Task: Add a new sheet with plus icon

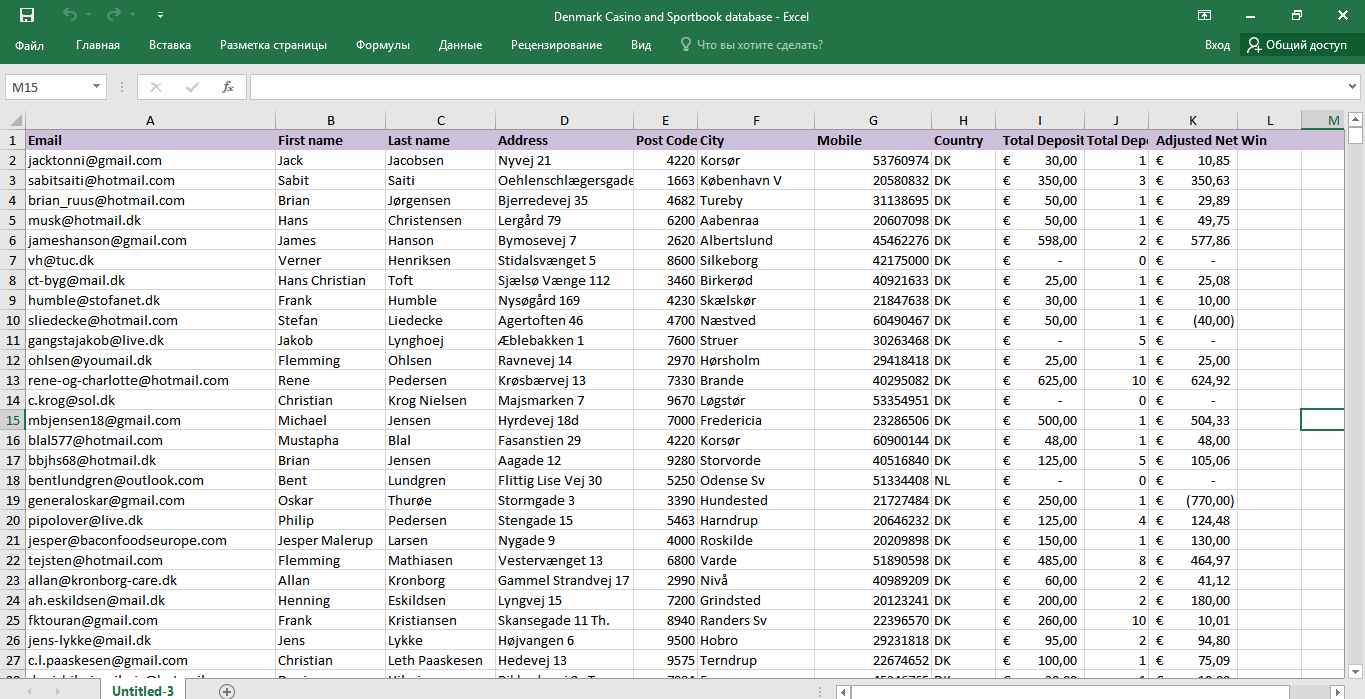Action: pyautogui.click(x=227, y=691)
